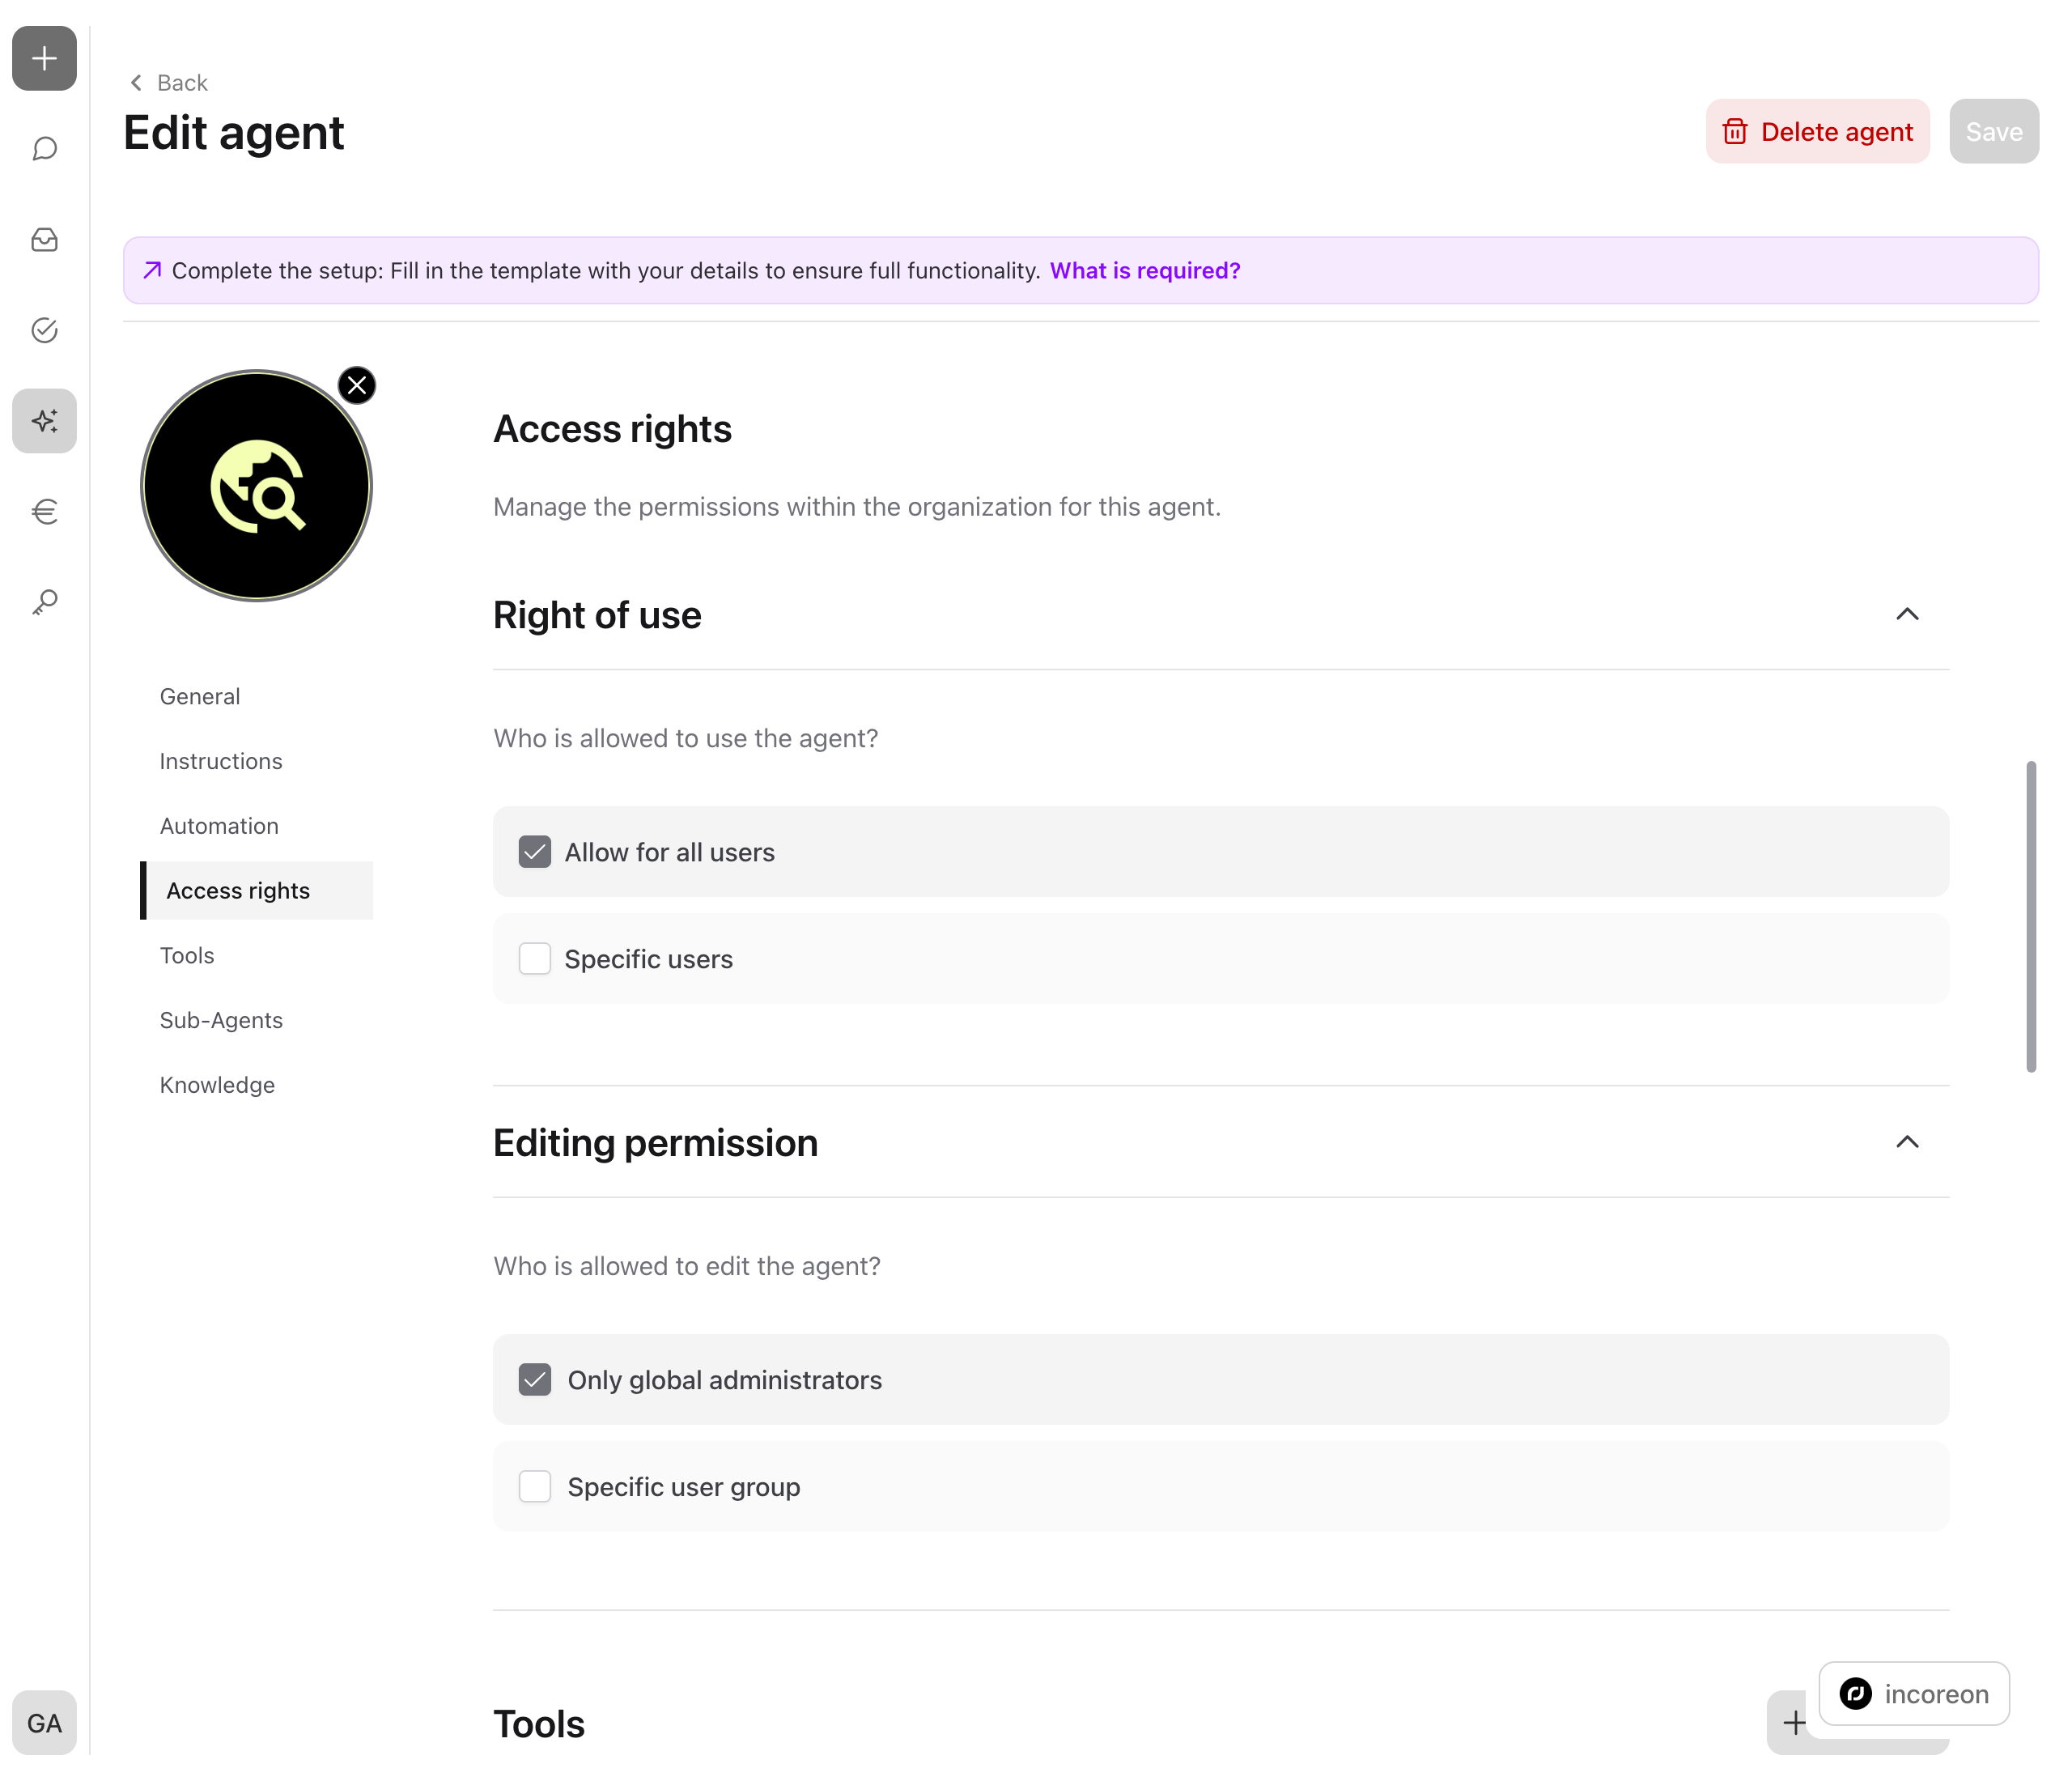Check the Specific user group option
Image resolution: width=2072 pixels, height=1781 pixels.
535,1487
